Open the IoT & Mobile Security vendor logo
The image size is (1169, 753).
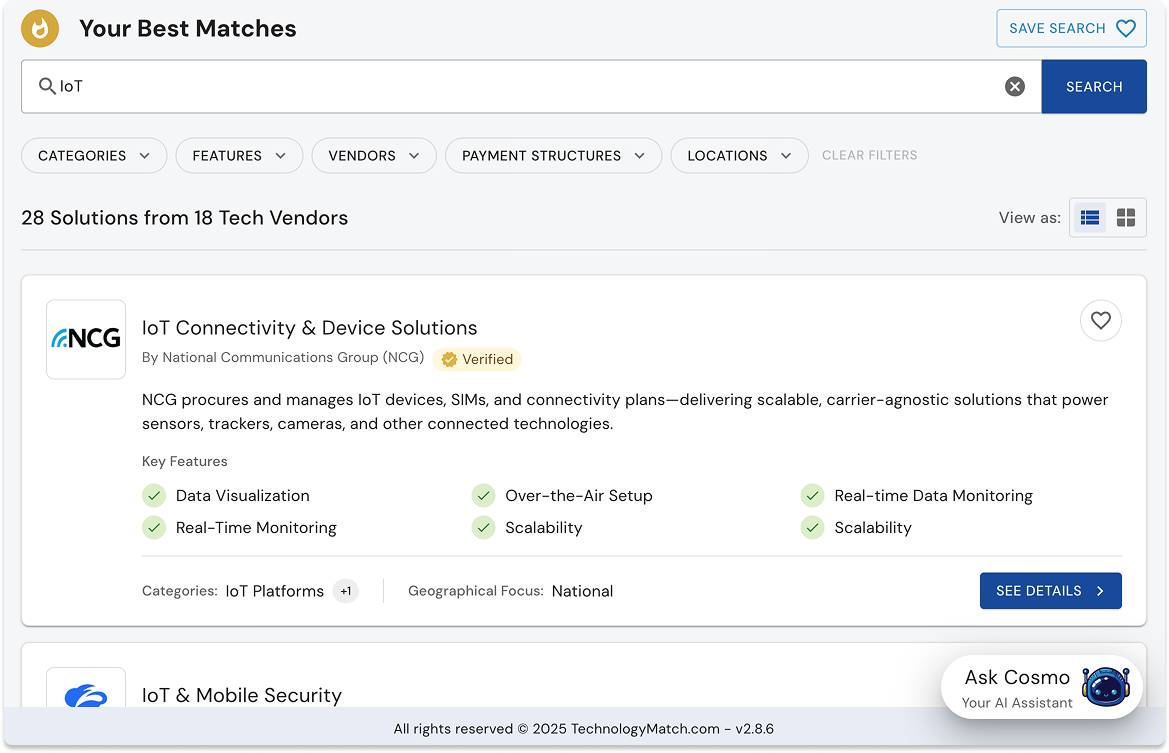(x=86, y=689)
